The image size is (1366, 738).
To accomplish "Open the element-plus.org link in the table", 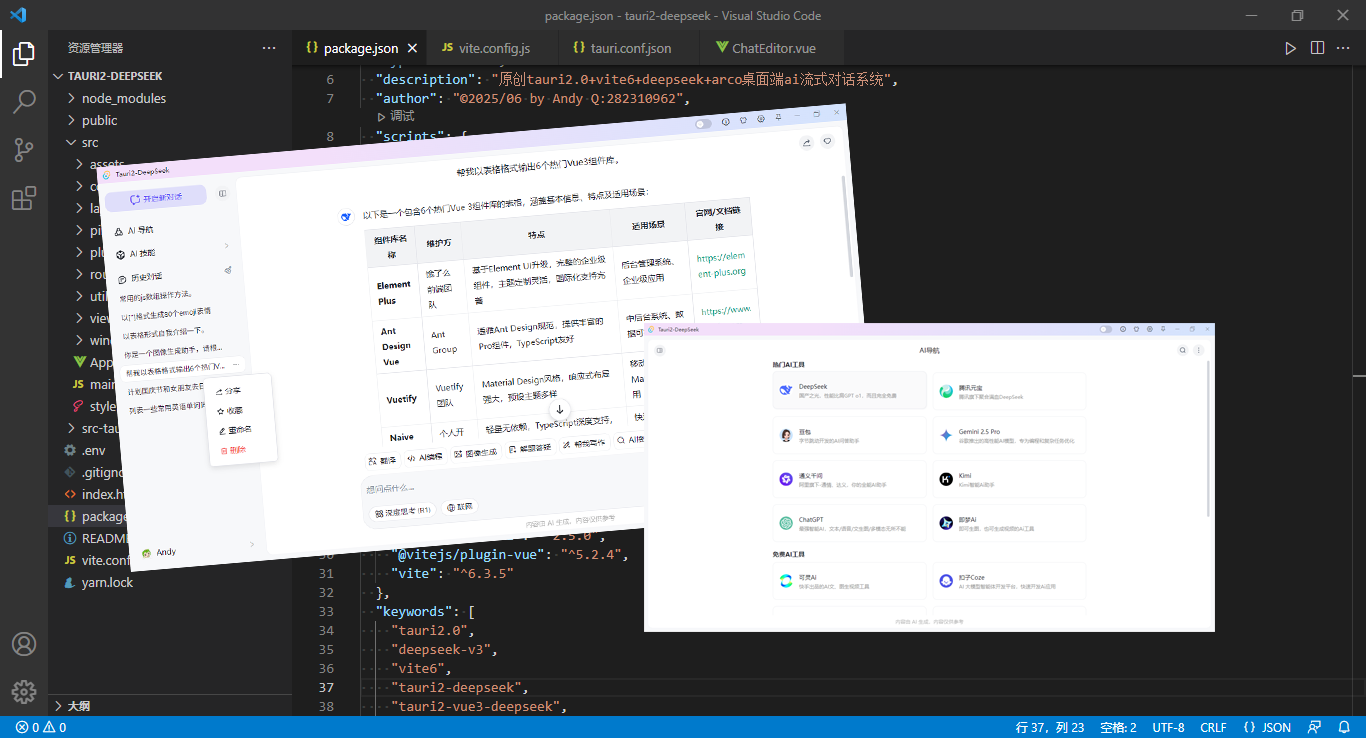I will pyautogui.click(x=722, y=265).
